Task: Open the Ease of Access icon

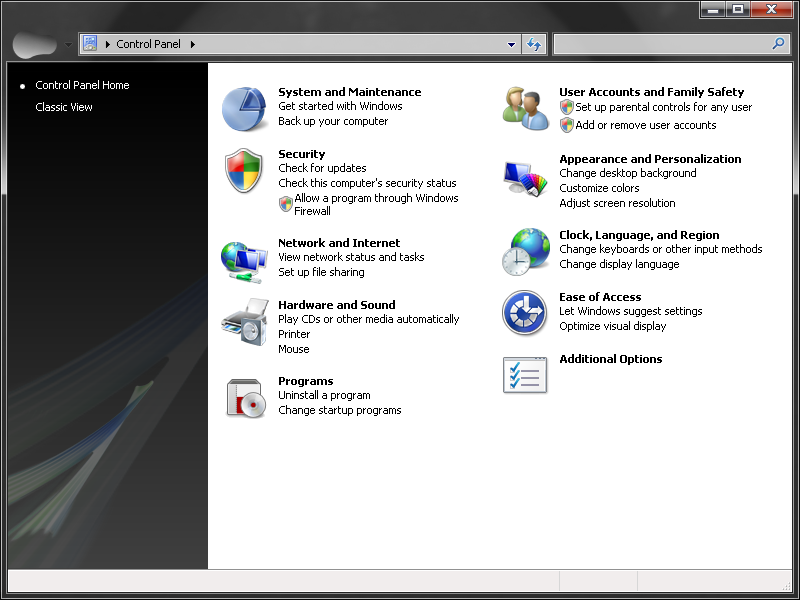Action: 525,314
